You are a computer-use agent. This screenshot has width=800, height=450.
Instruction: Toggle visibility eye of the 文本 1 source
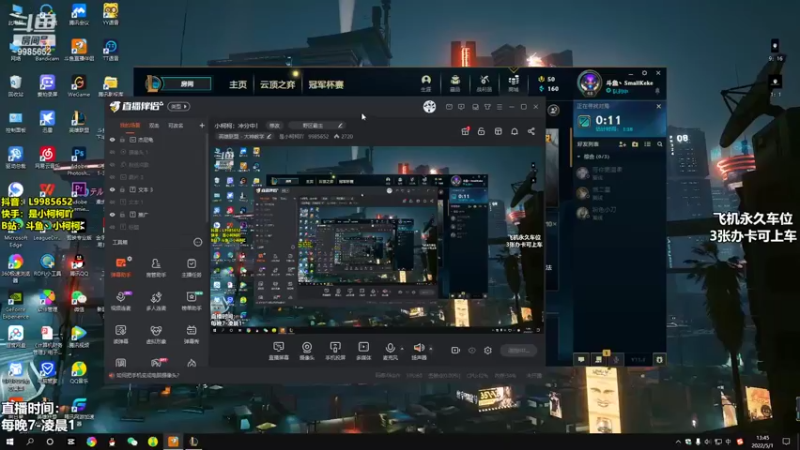(112, 202)
